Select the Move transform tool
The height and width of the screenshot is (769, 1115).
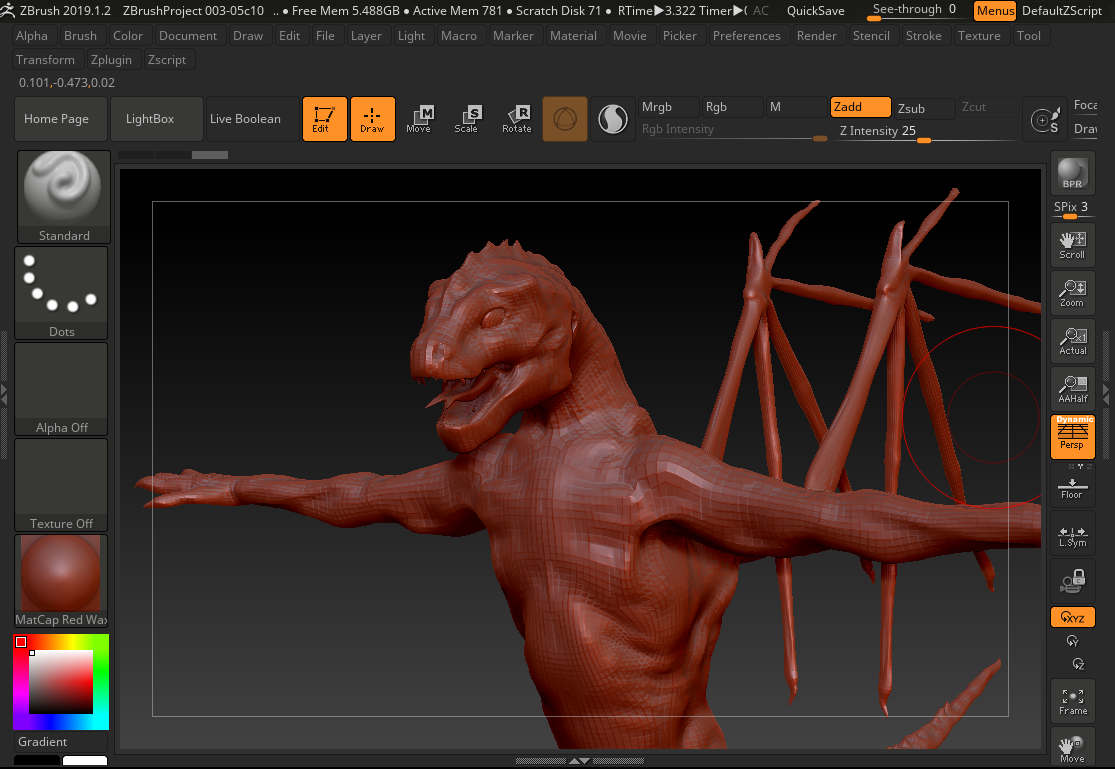(x=419, y=119)
